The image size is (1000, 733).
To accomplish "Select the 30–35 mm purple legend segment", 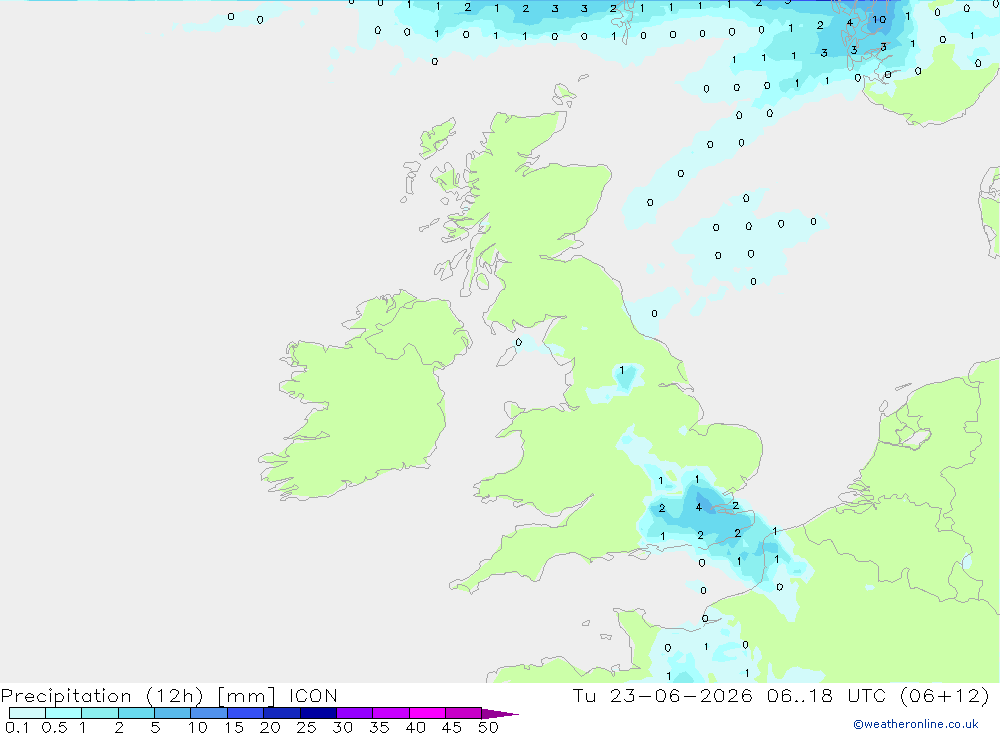I will click(355, 713).
